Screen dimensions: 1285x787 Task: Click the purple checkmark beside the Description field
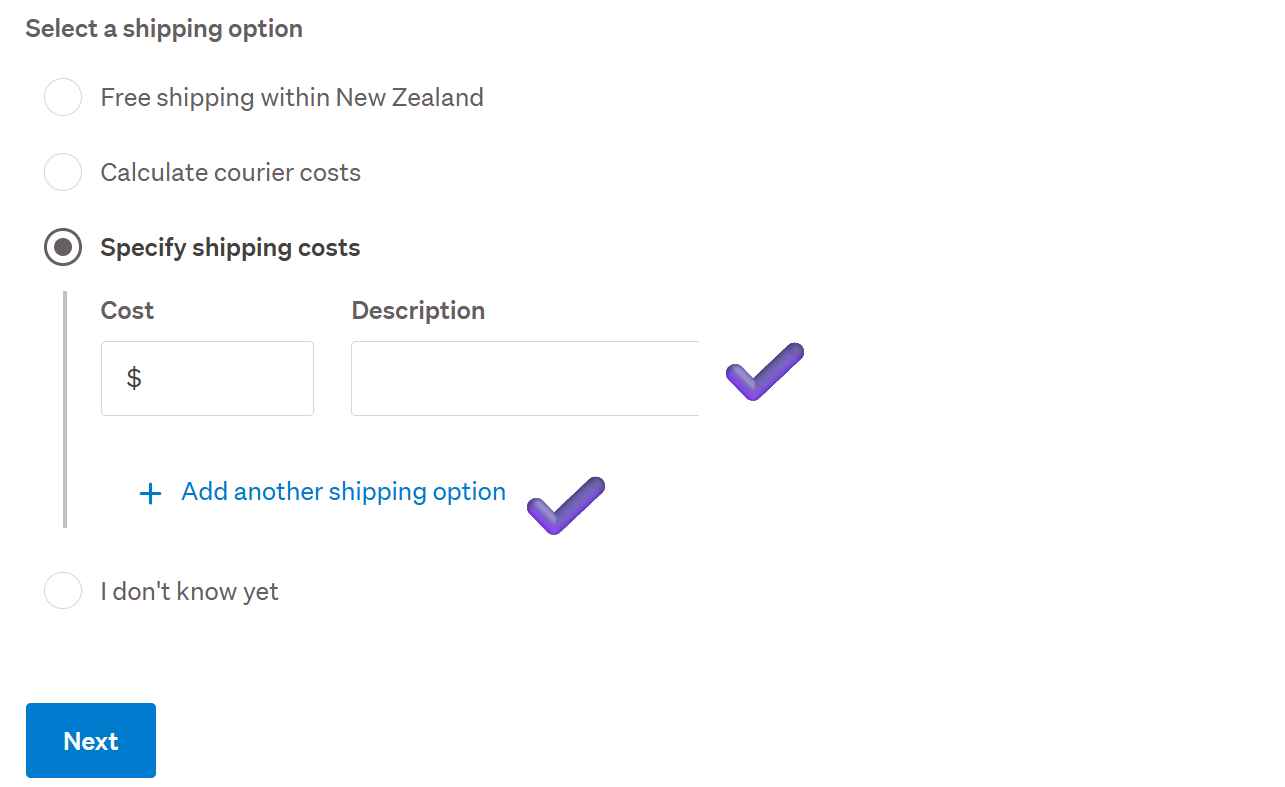[x=764, y=371]
